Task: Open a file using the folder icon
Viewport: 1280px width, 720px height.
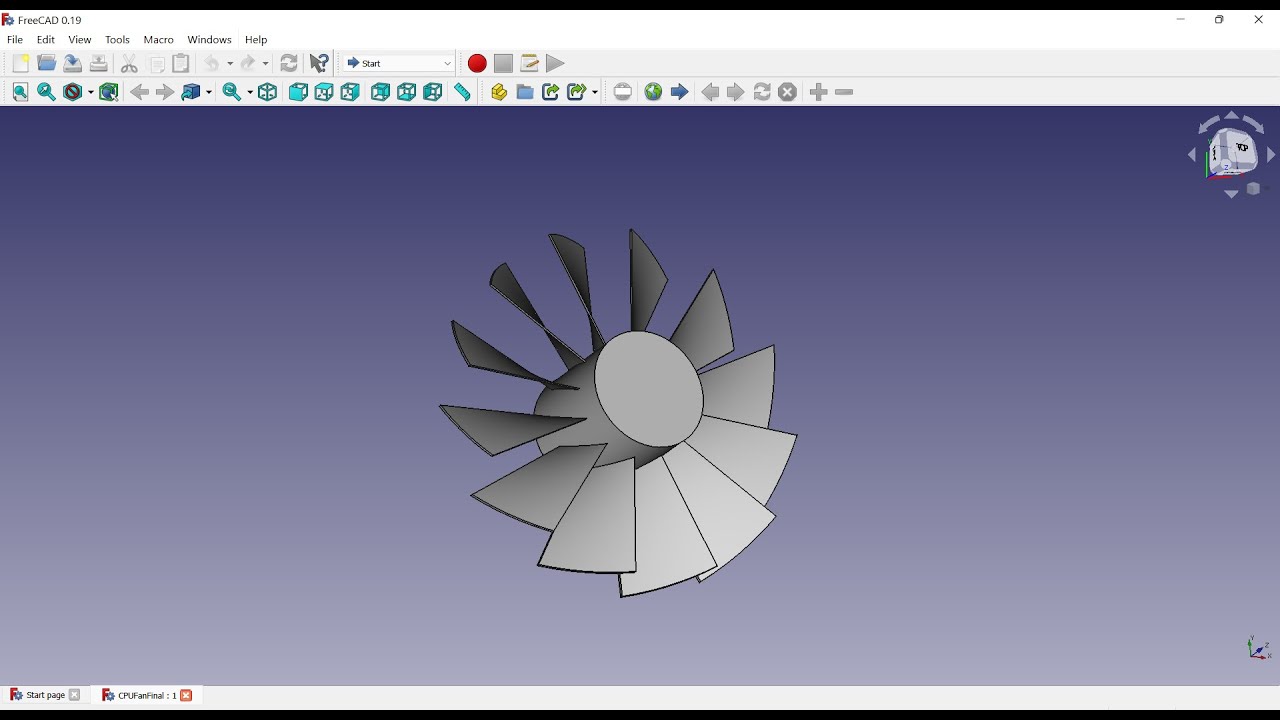Action: (x=47, y=64)
